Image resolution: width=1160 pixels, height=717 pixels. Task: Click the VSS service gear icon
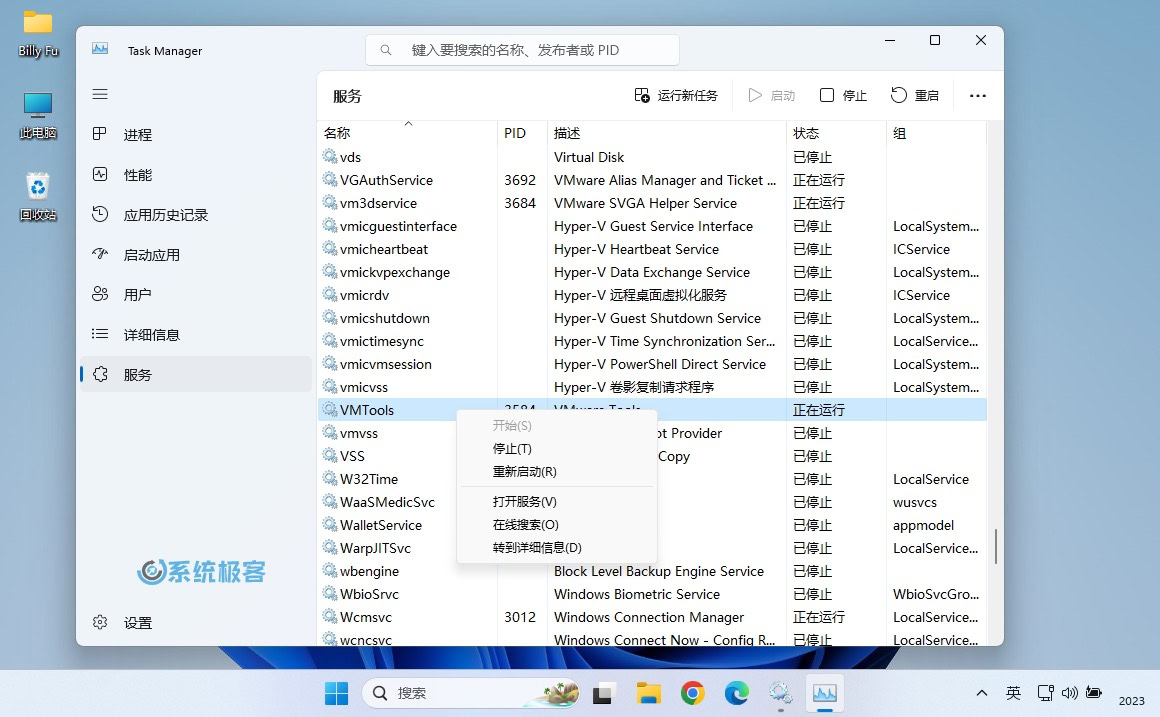[x=330, y=454]
